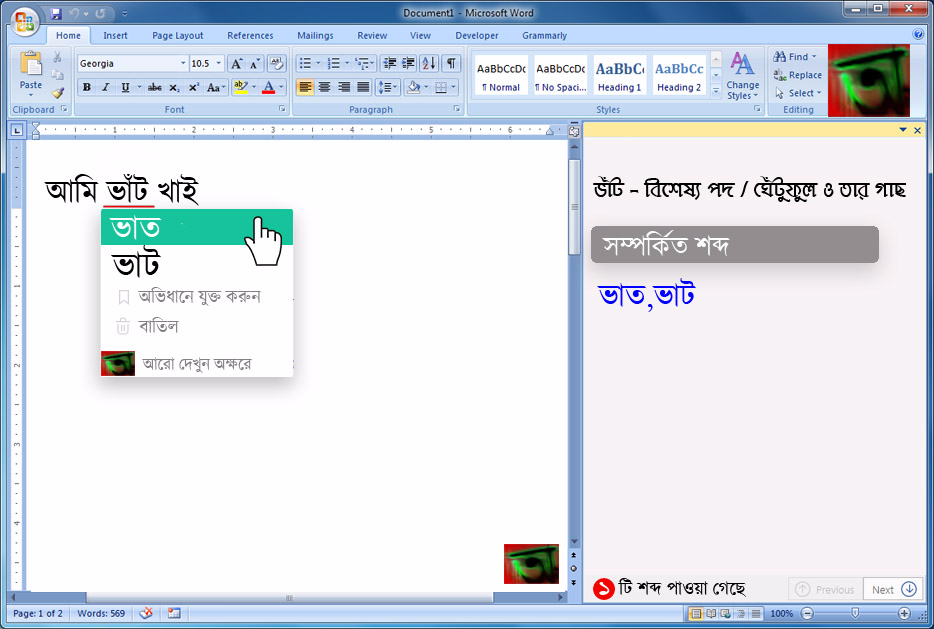Toggle Bold formatting
Viewport: 934px width, 629px height.
87,87
